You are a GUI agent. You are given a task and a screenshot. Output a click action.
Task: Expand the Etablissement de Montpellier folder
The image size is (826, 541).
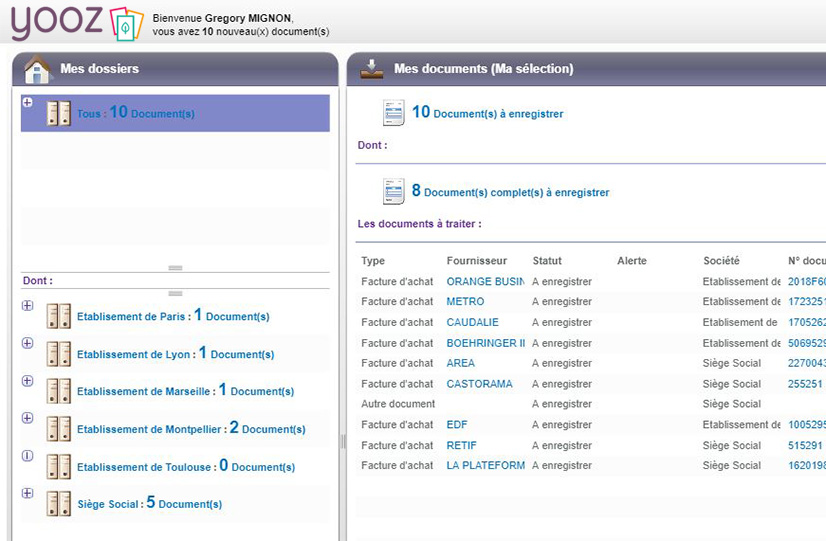27,418
